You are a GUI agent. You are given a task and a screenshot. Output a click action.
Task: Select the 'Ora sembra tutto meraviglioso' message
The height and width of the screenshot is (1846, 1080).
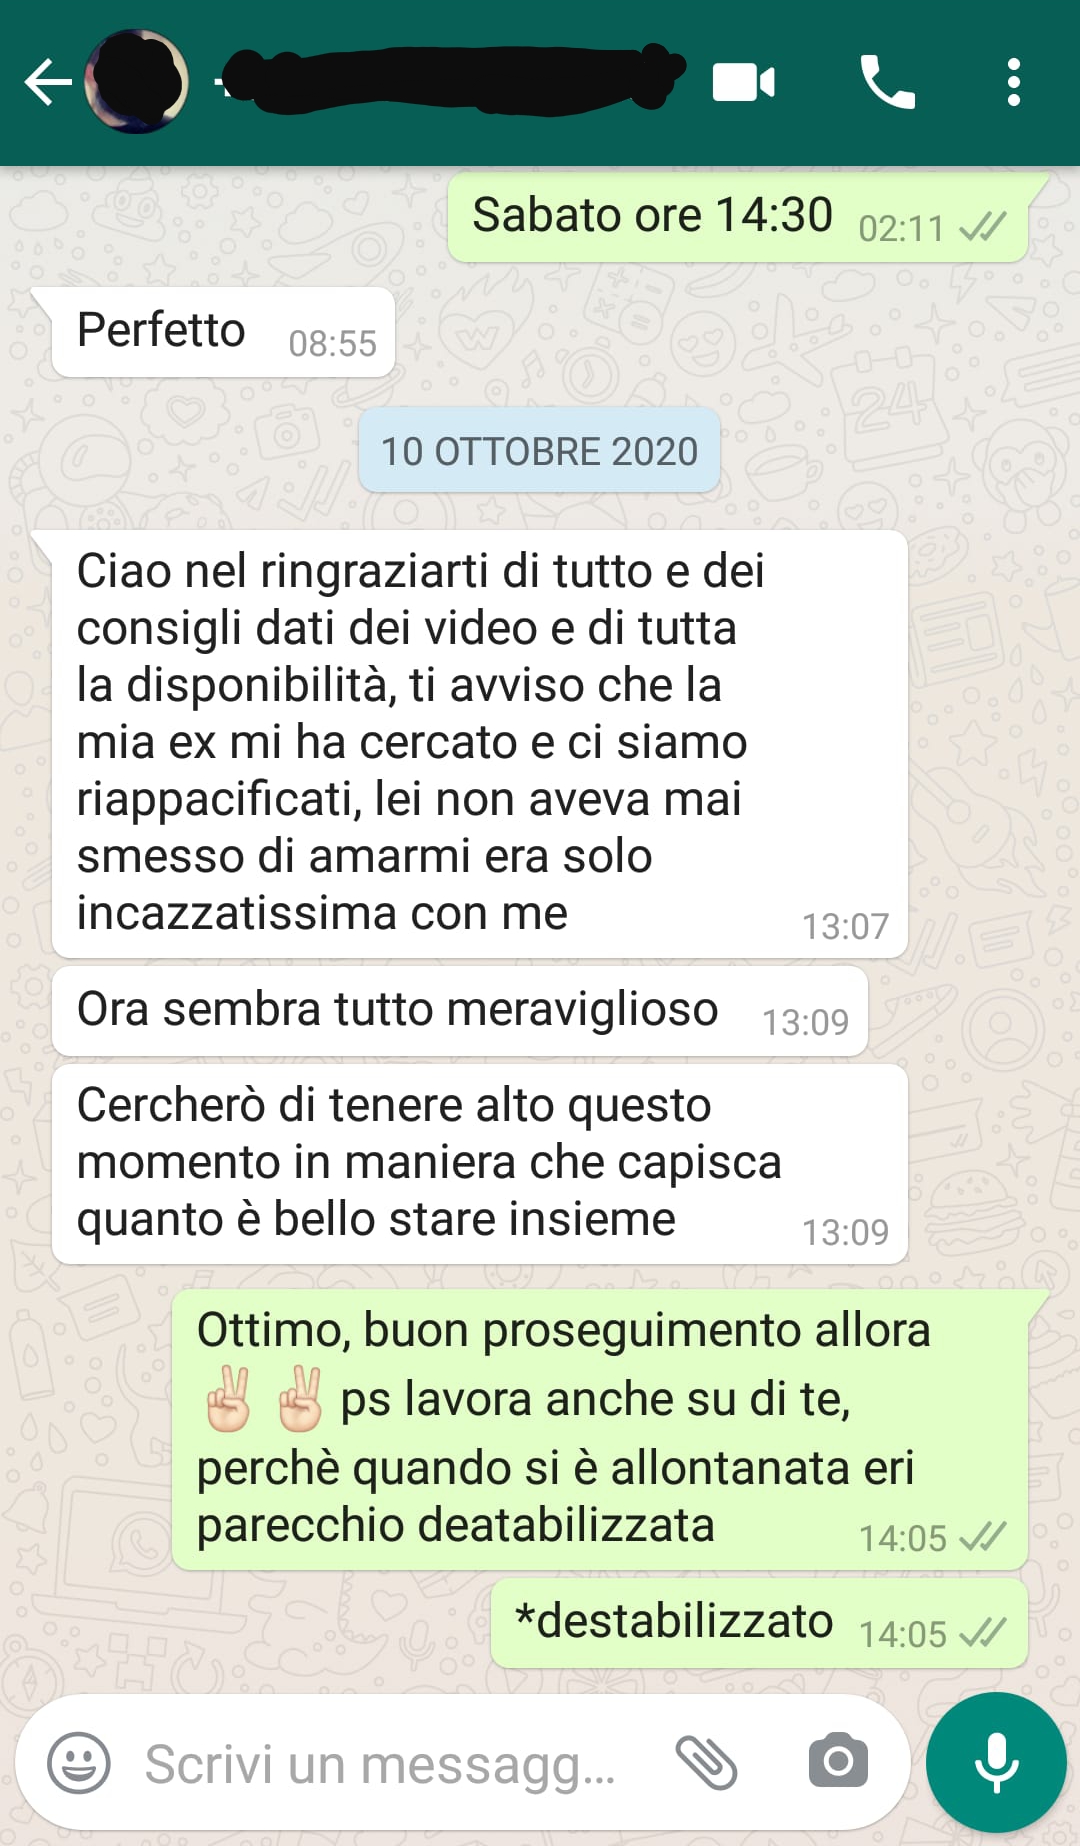click(x=460, y=1011)
